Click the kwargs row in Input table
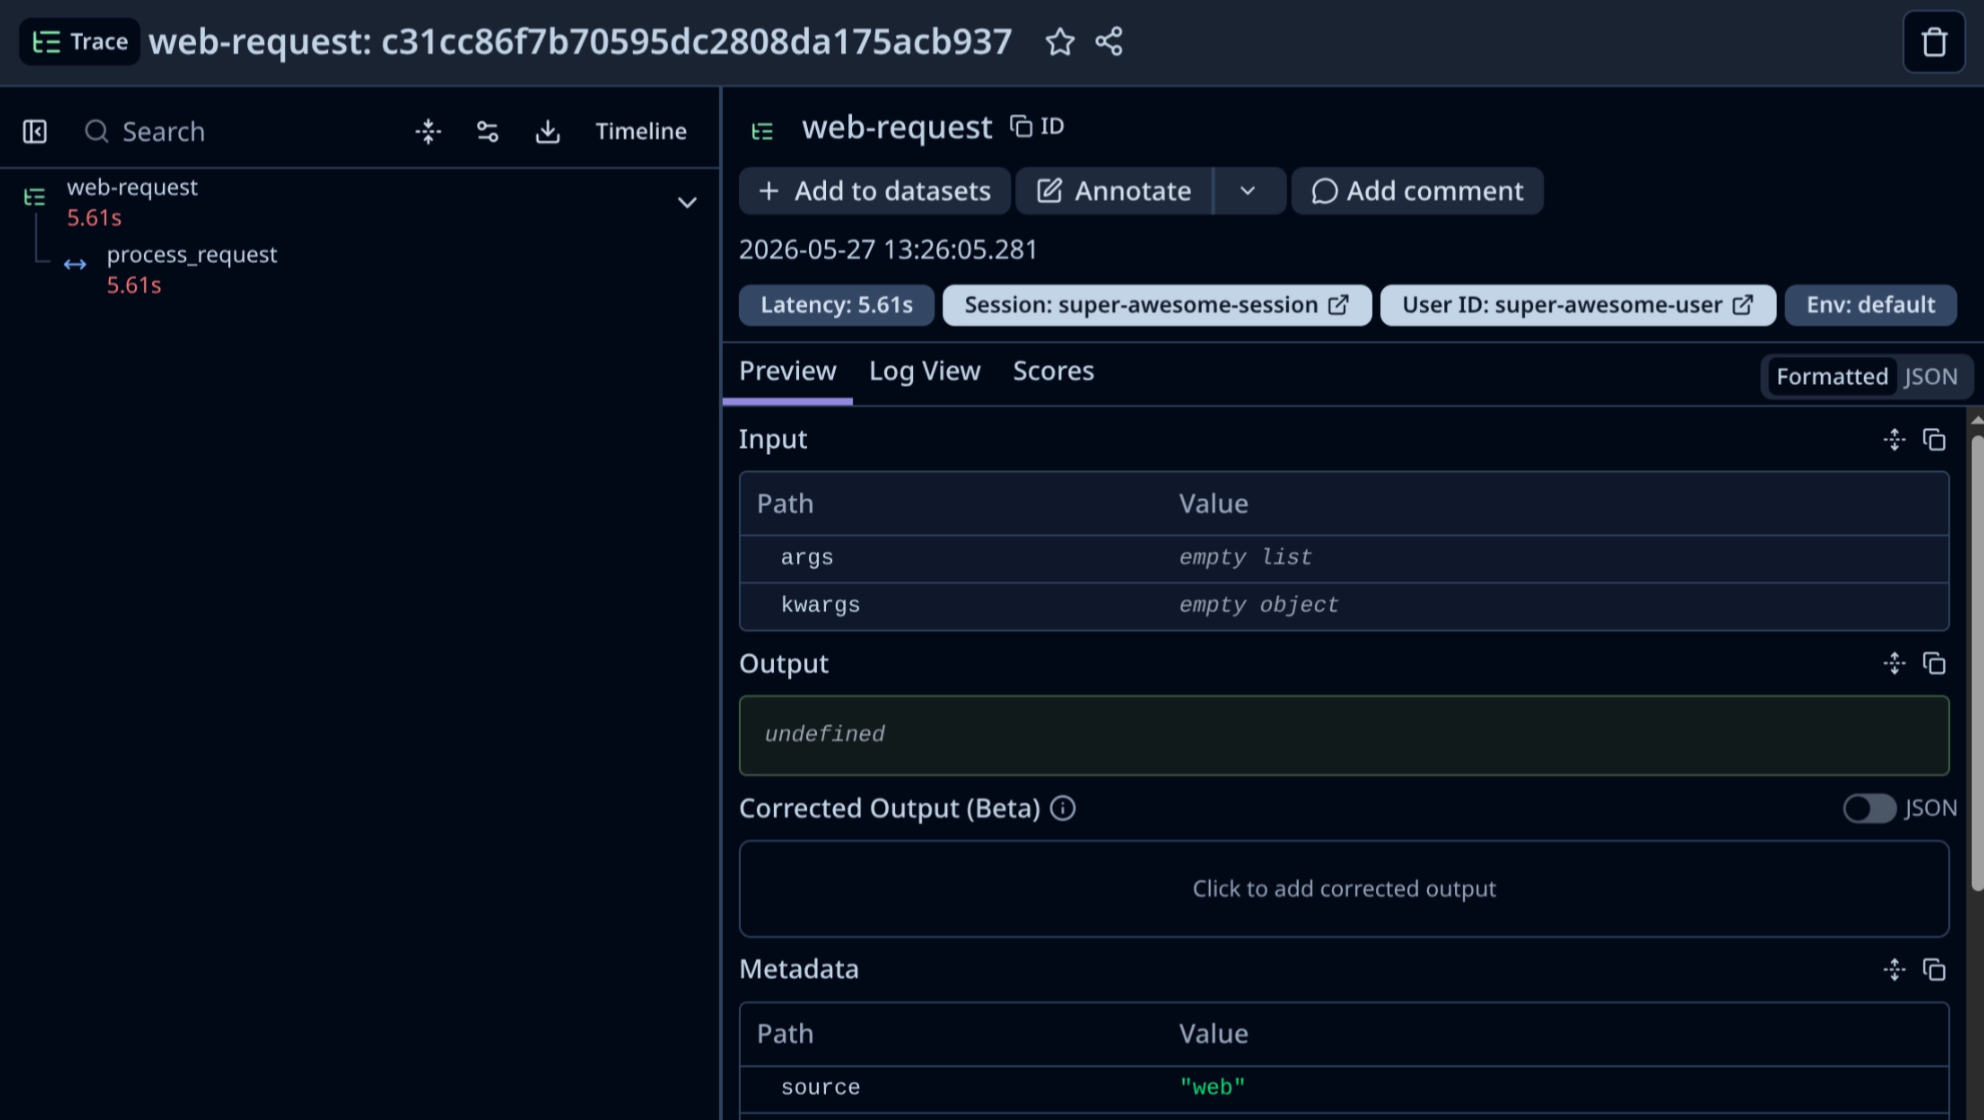Image resolution: width=1984 pixels, height=1120 pixels. [1343, 606]
